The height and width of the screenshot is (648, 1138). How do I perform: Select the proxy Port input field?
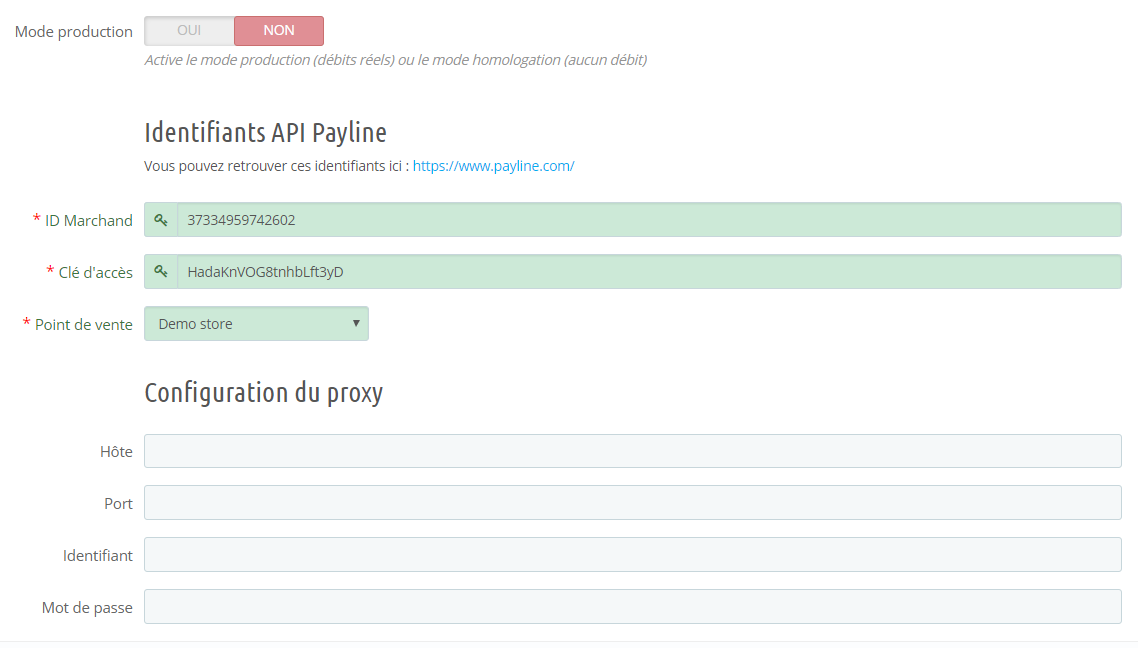click(632, 503)
